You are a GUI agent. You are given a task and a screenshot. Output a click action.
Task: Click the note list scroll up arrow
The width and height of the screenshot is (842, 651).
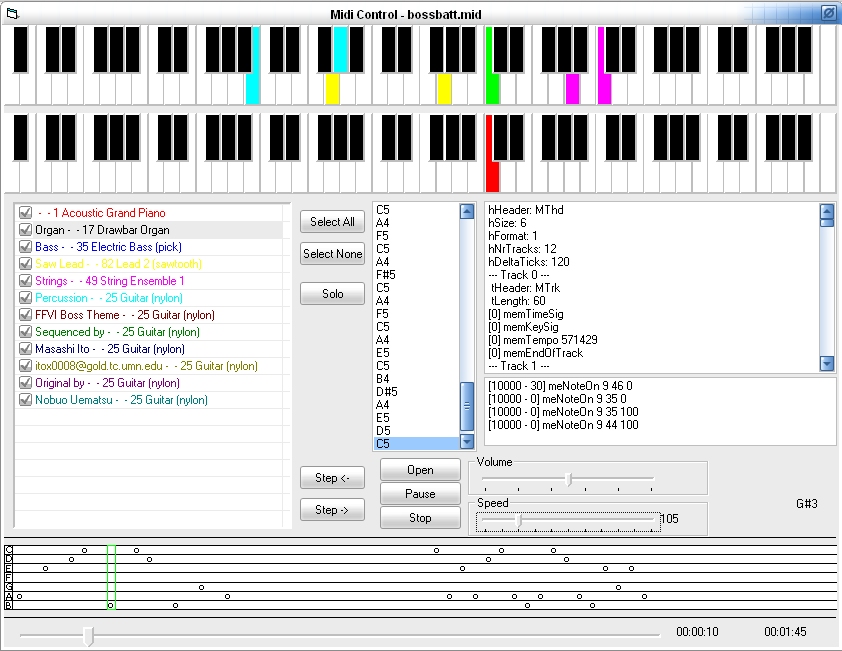[x=467, y=211]
